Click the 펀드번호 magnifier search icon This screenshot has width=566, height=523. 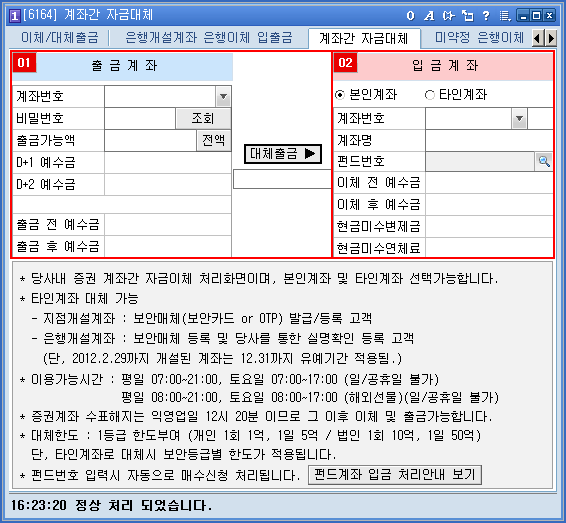point(544,161)
